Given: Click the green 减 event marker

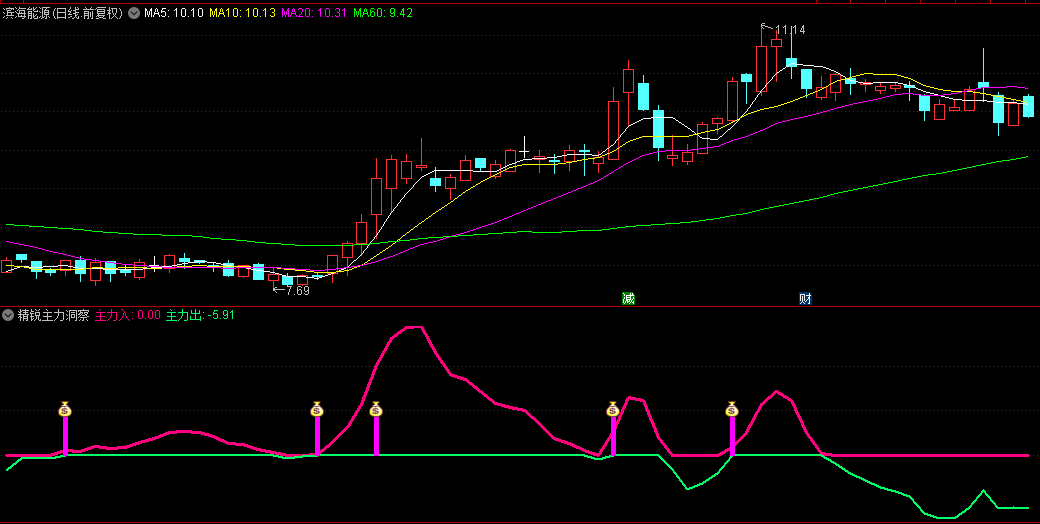Looking at the screenshot, I should [628, 298].
